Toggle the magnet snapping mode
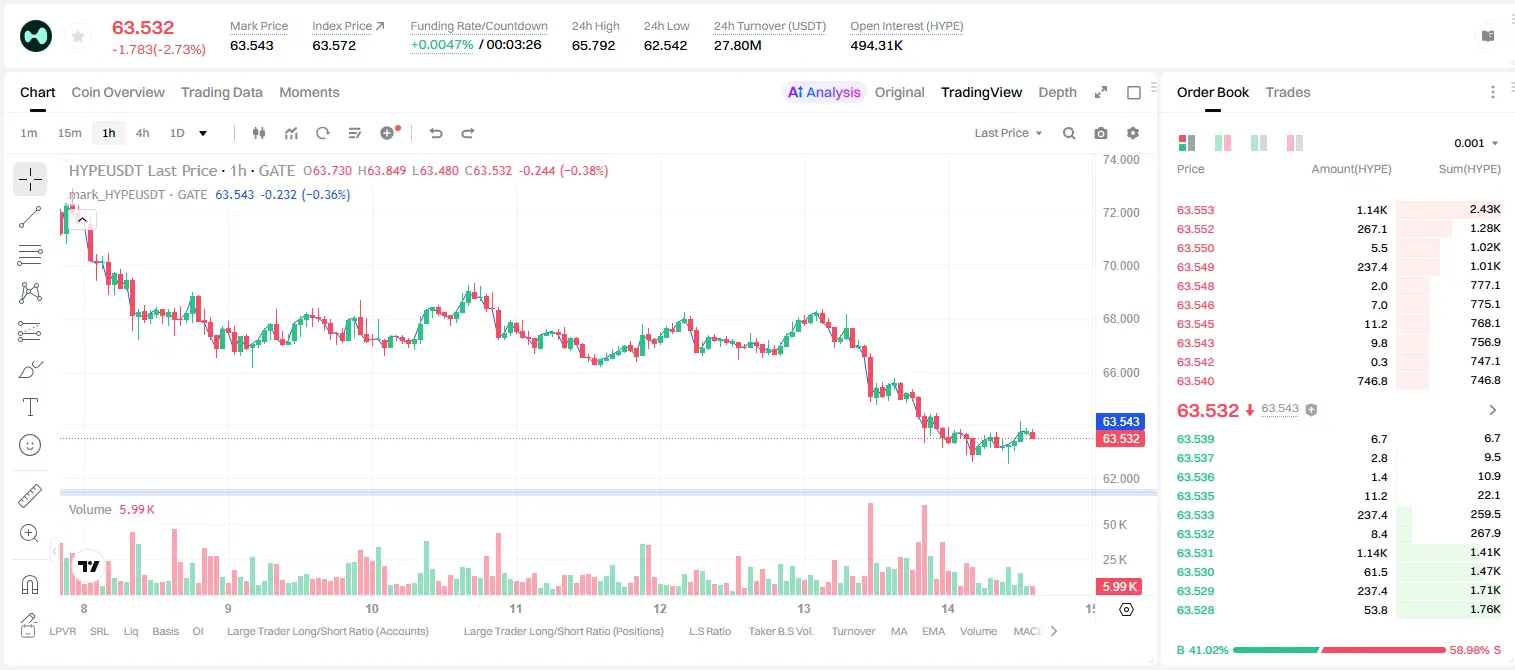Screen dimensions: 1515x670 [30, 585]
